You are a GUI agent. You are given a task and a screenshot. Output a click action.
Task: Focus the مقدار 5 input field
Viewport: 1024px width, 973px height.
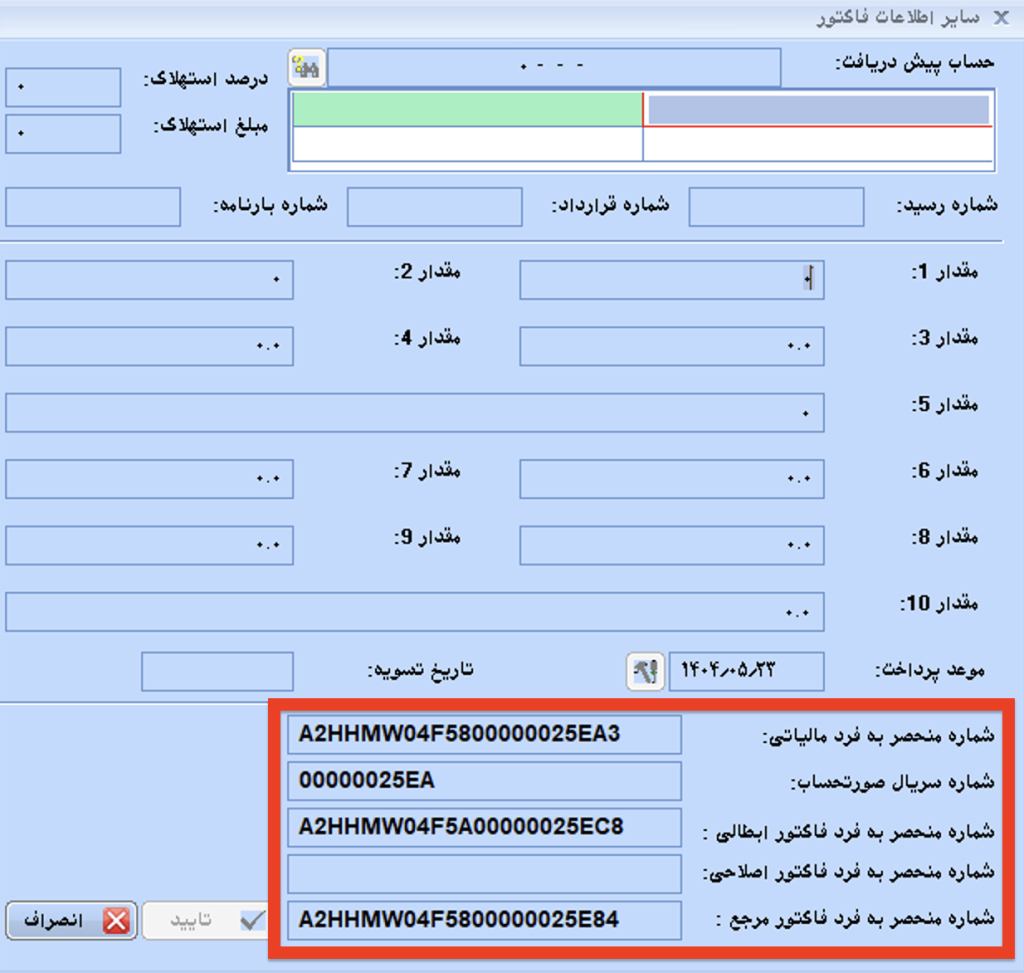pyautogui.click(x=415, y=413)
